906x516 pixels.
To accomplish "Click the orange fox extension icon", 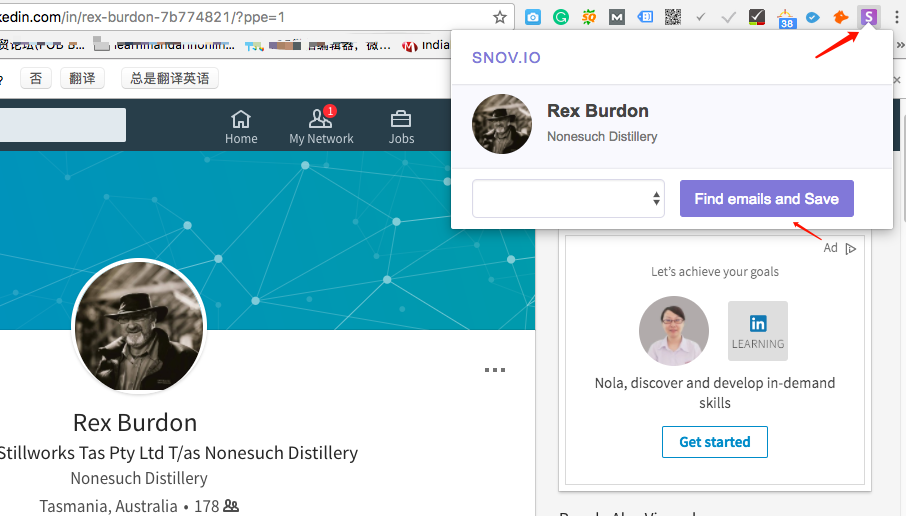I will click(841, 17).
